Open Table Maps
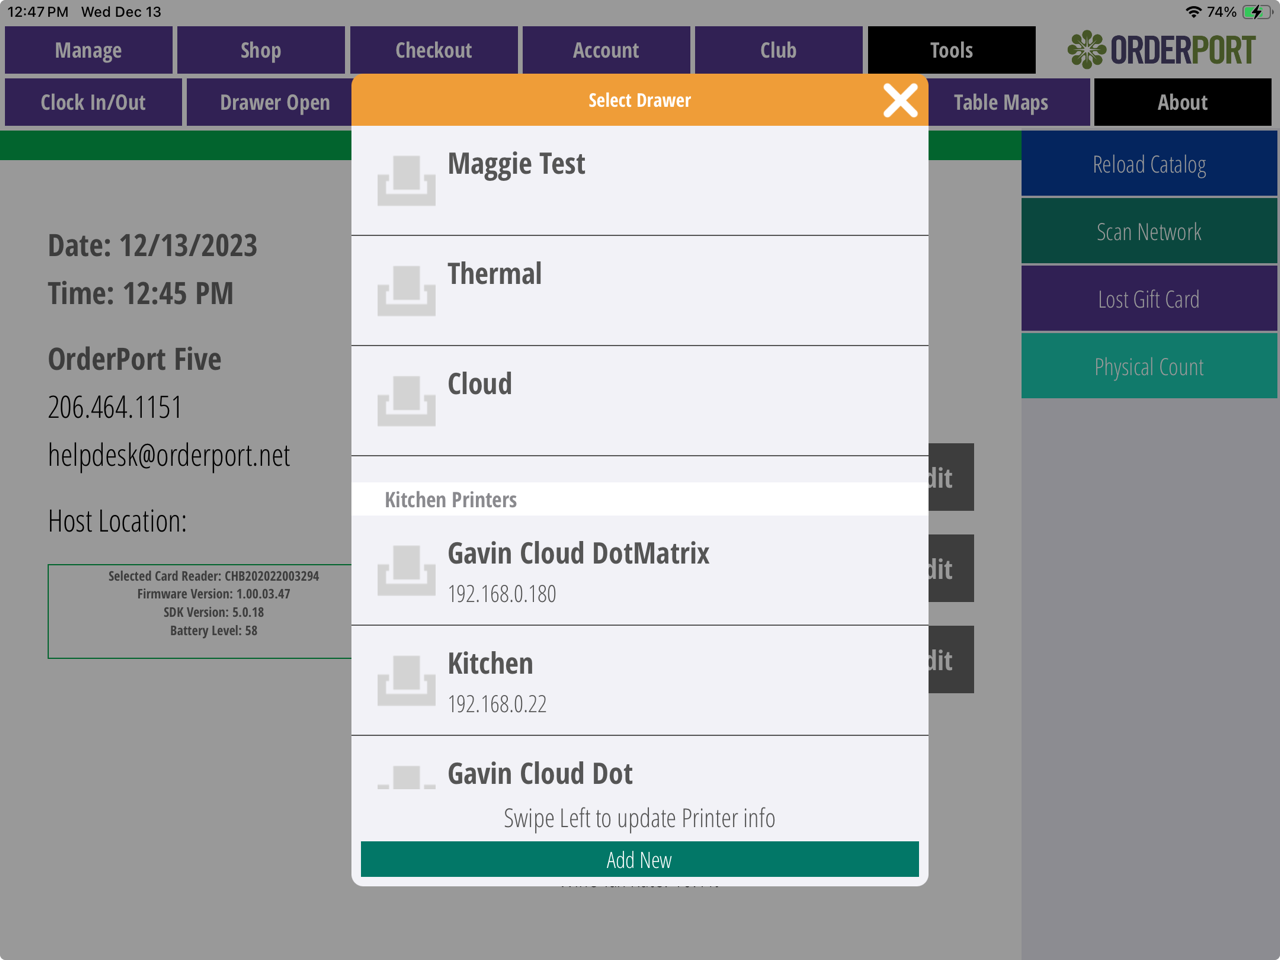1280x960 pixels. click(1008, 102)
